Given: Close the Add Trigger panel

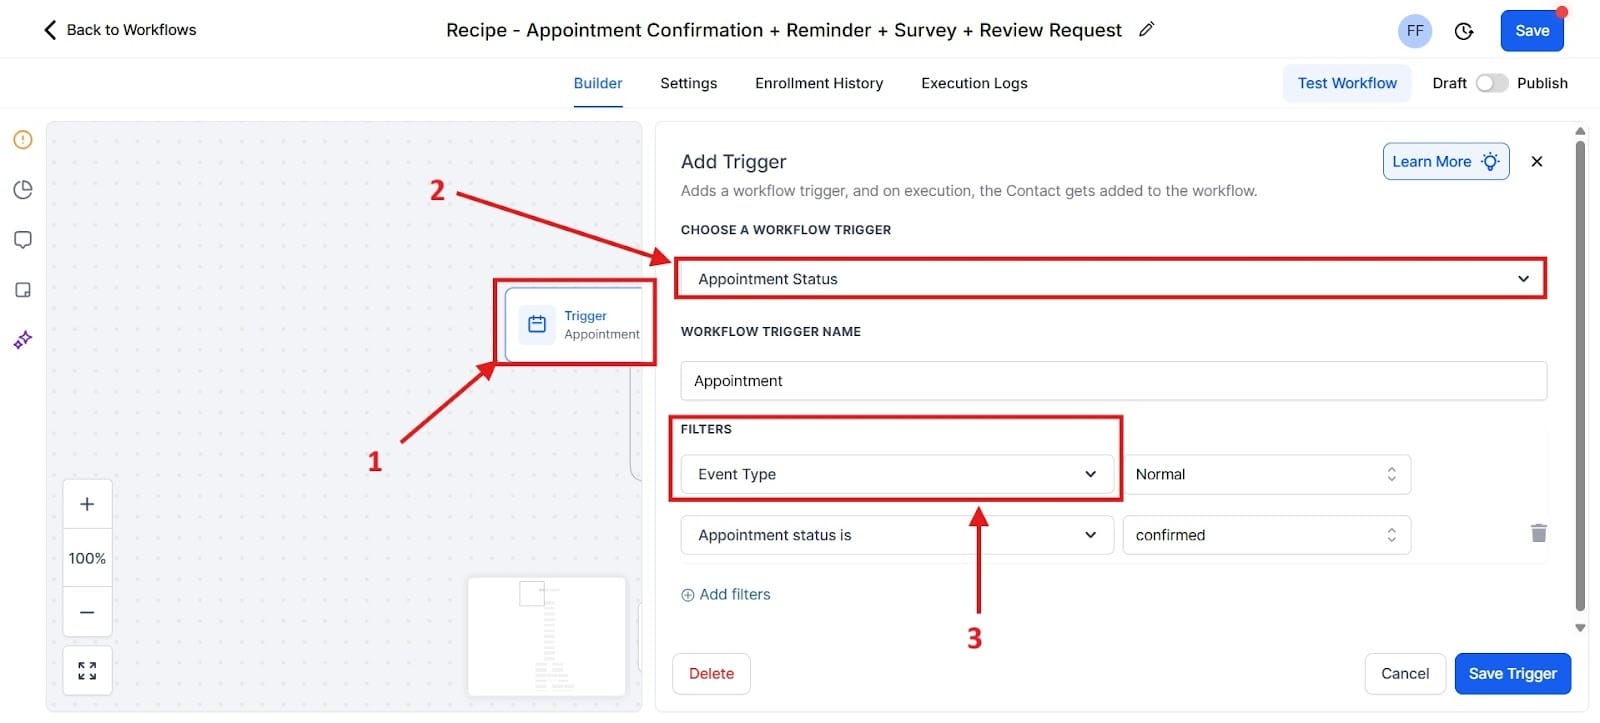Looking at the screenshot, I should 1537,162.
